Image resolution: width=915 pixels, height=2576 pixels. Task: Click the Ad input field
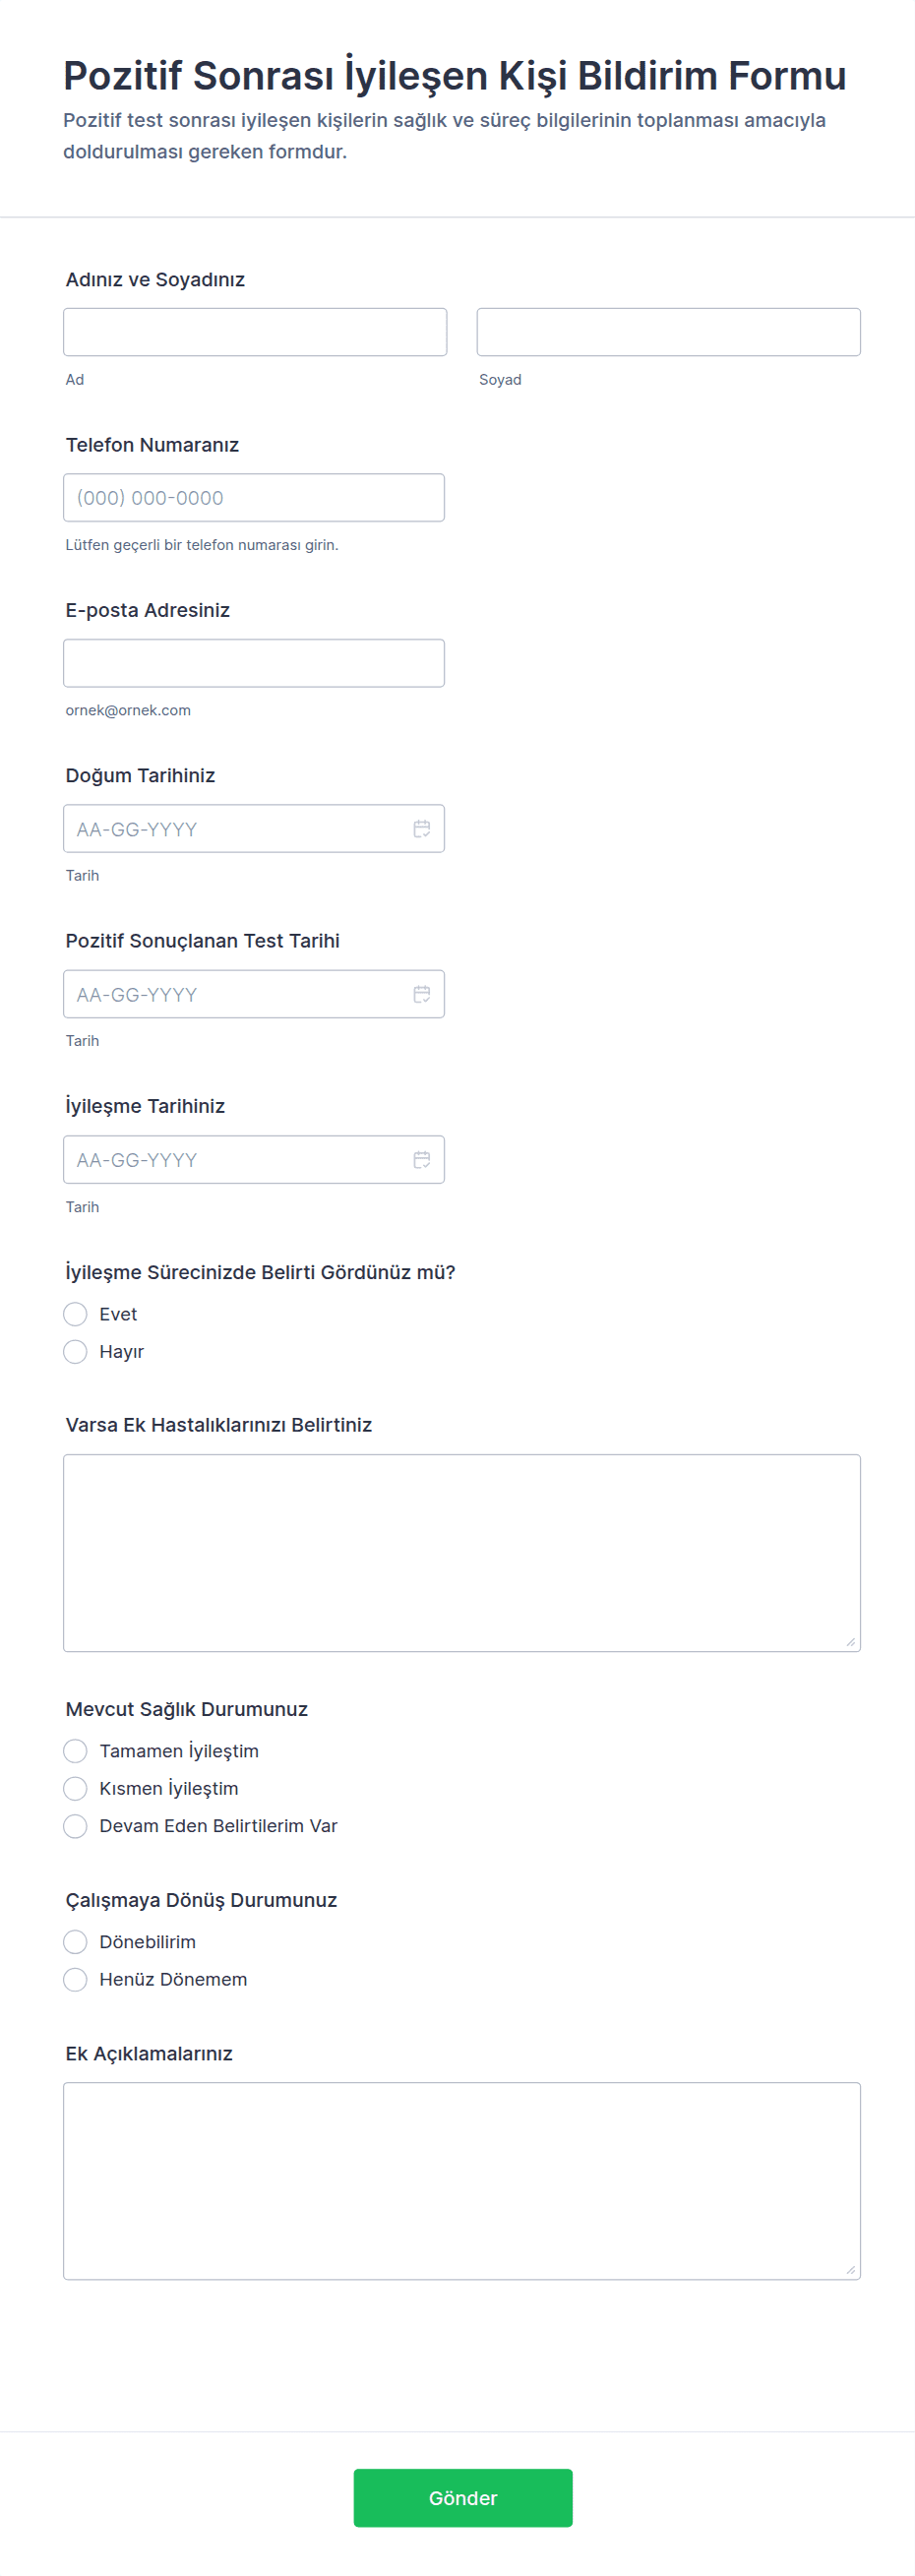(255, 331)
